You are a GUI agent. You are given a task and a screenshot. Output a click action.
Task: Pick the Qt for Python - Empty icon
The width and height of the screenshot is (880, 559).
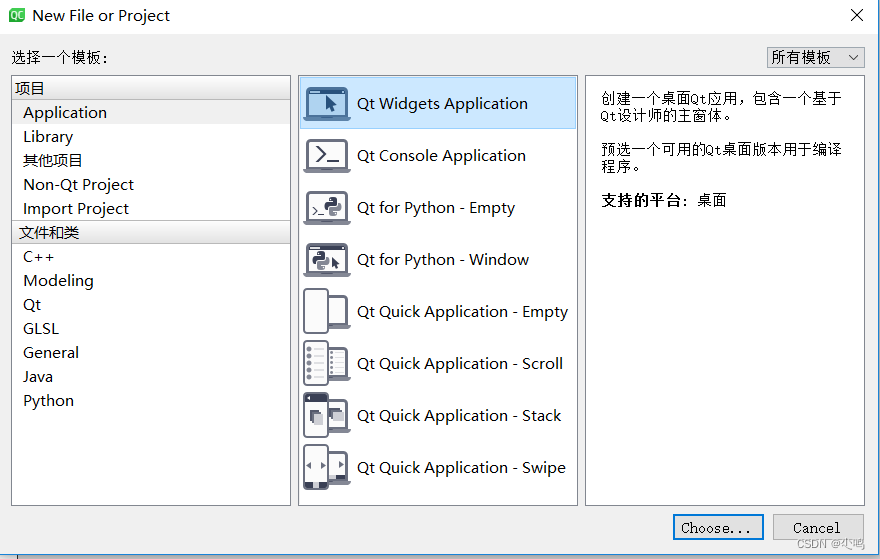click(x=327, y=208)
